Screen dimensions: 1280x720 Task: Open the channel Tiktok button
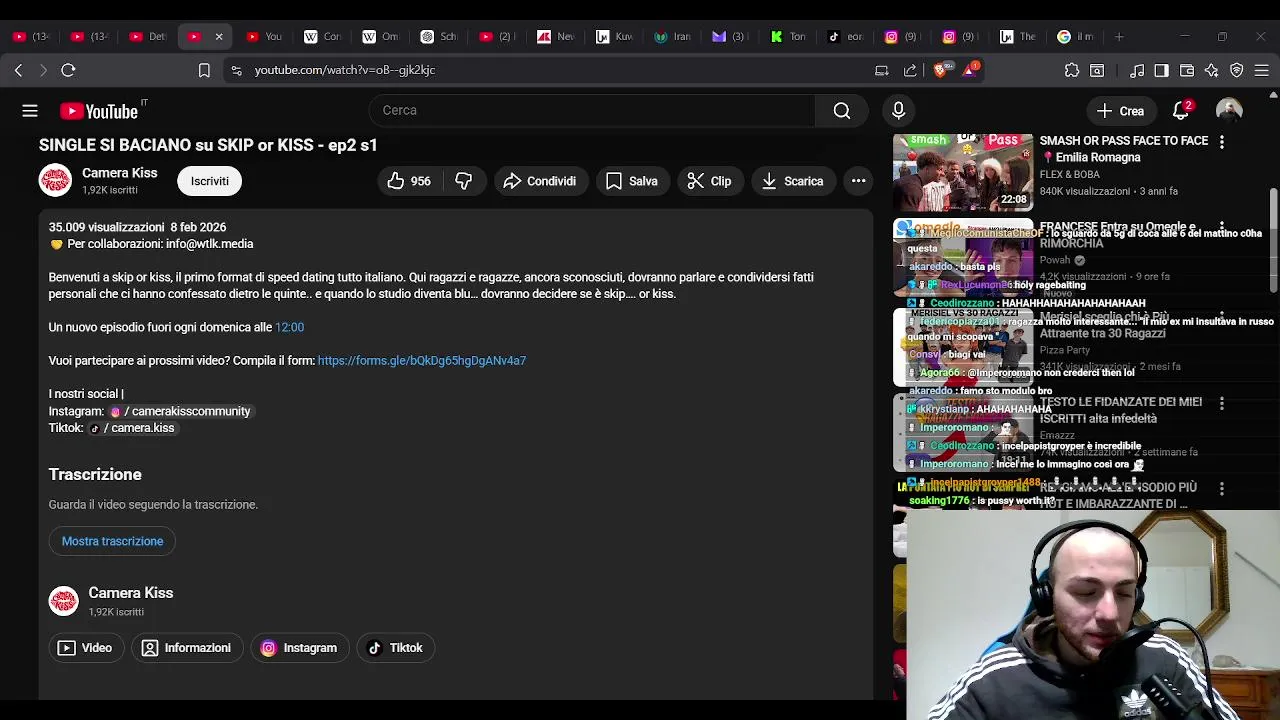coord(396,648)
